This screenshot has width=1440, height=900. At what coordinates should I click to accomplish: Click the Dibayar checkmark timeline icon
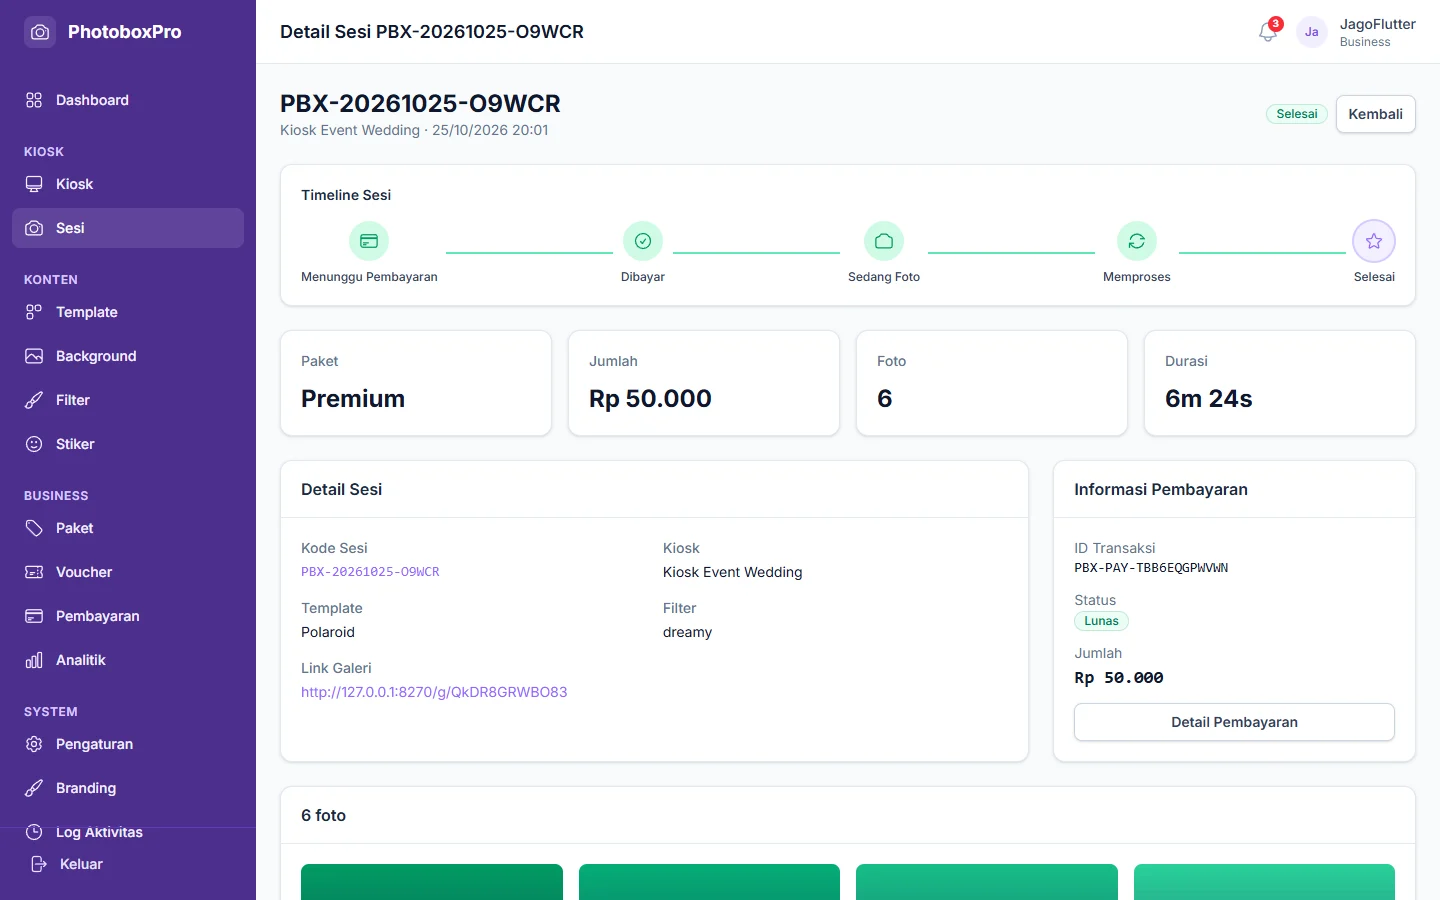tap(643, 241)
